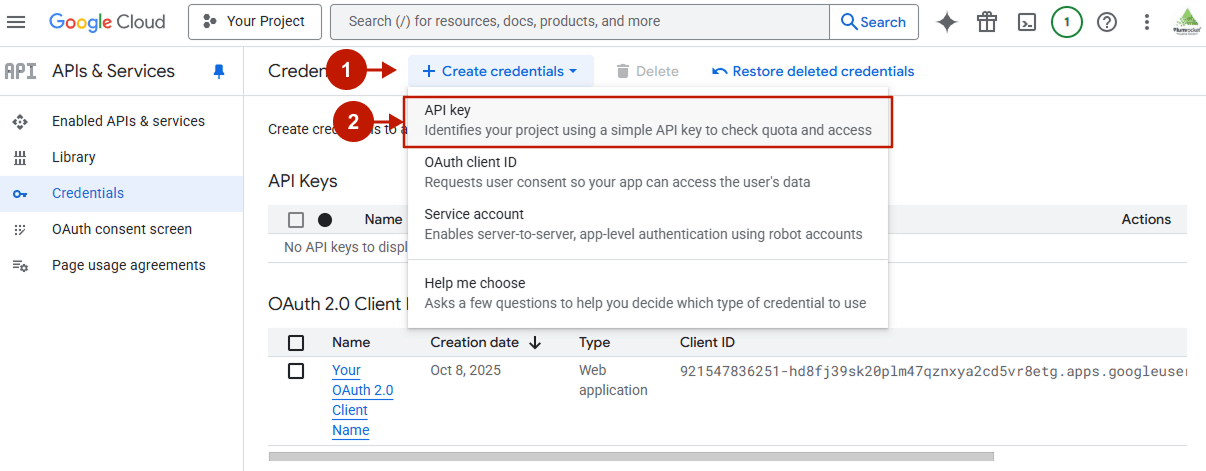Viewport: 1206px width, 471px height.
Task: Choose Service account option
Action: point(648,224)
